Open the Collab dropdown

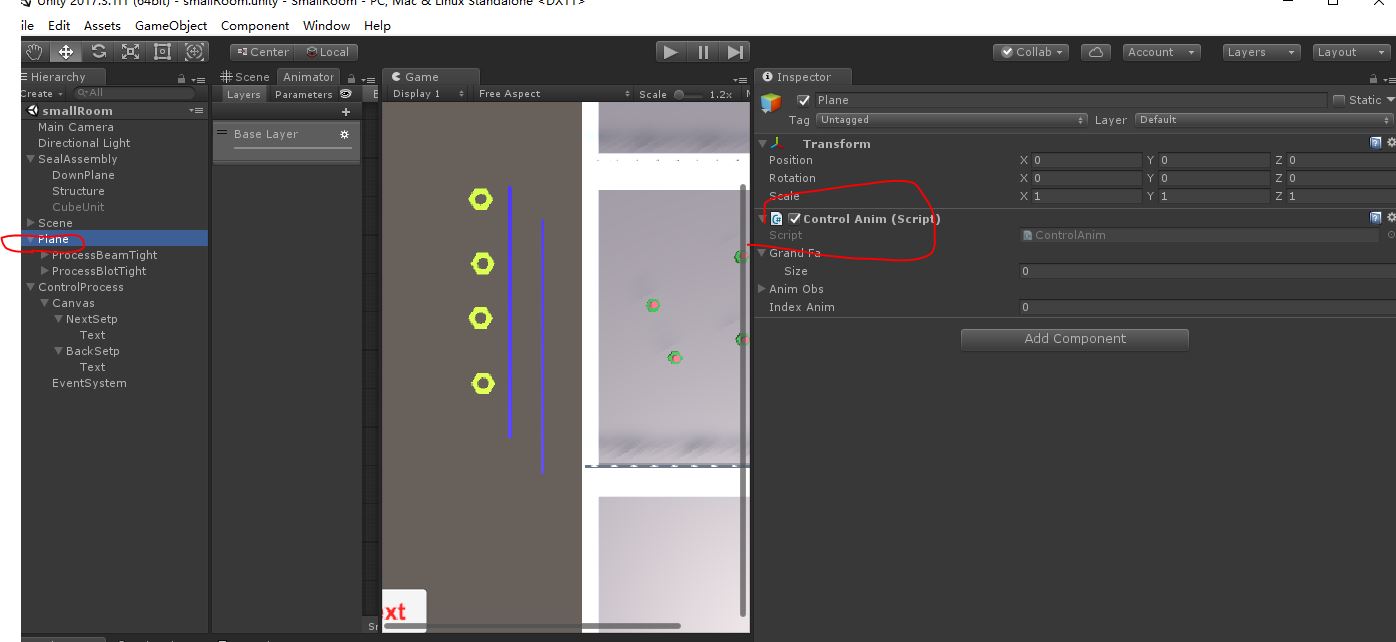coord(1031,52)
